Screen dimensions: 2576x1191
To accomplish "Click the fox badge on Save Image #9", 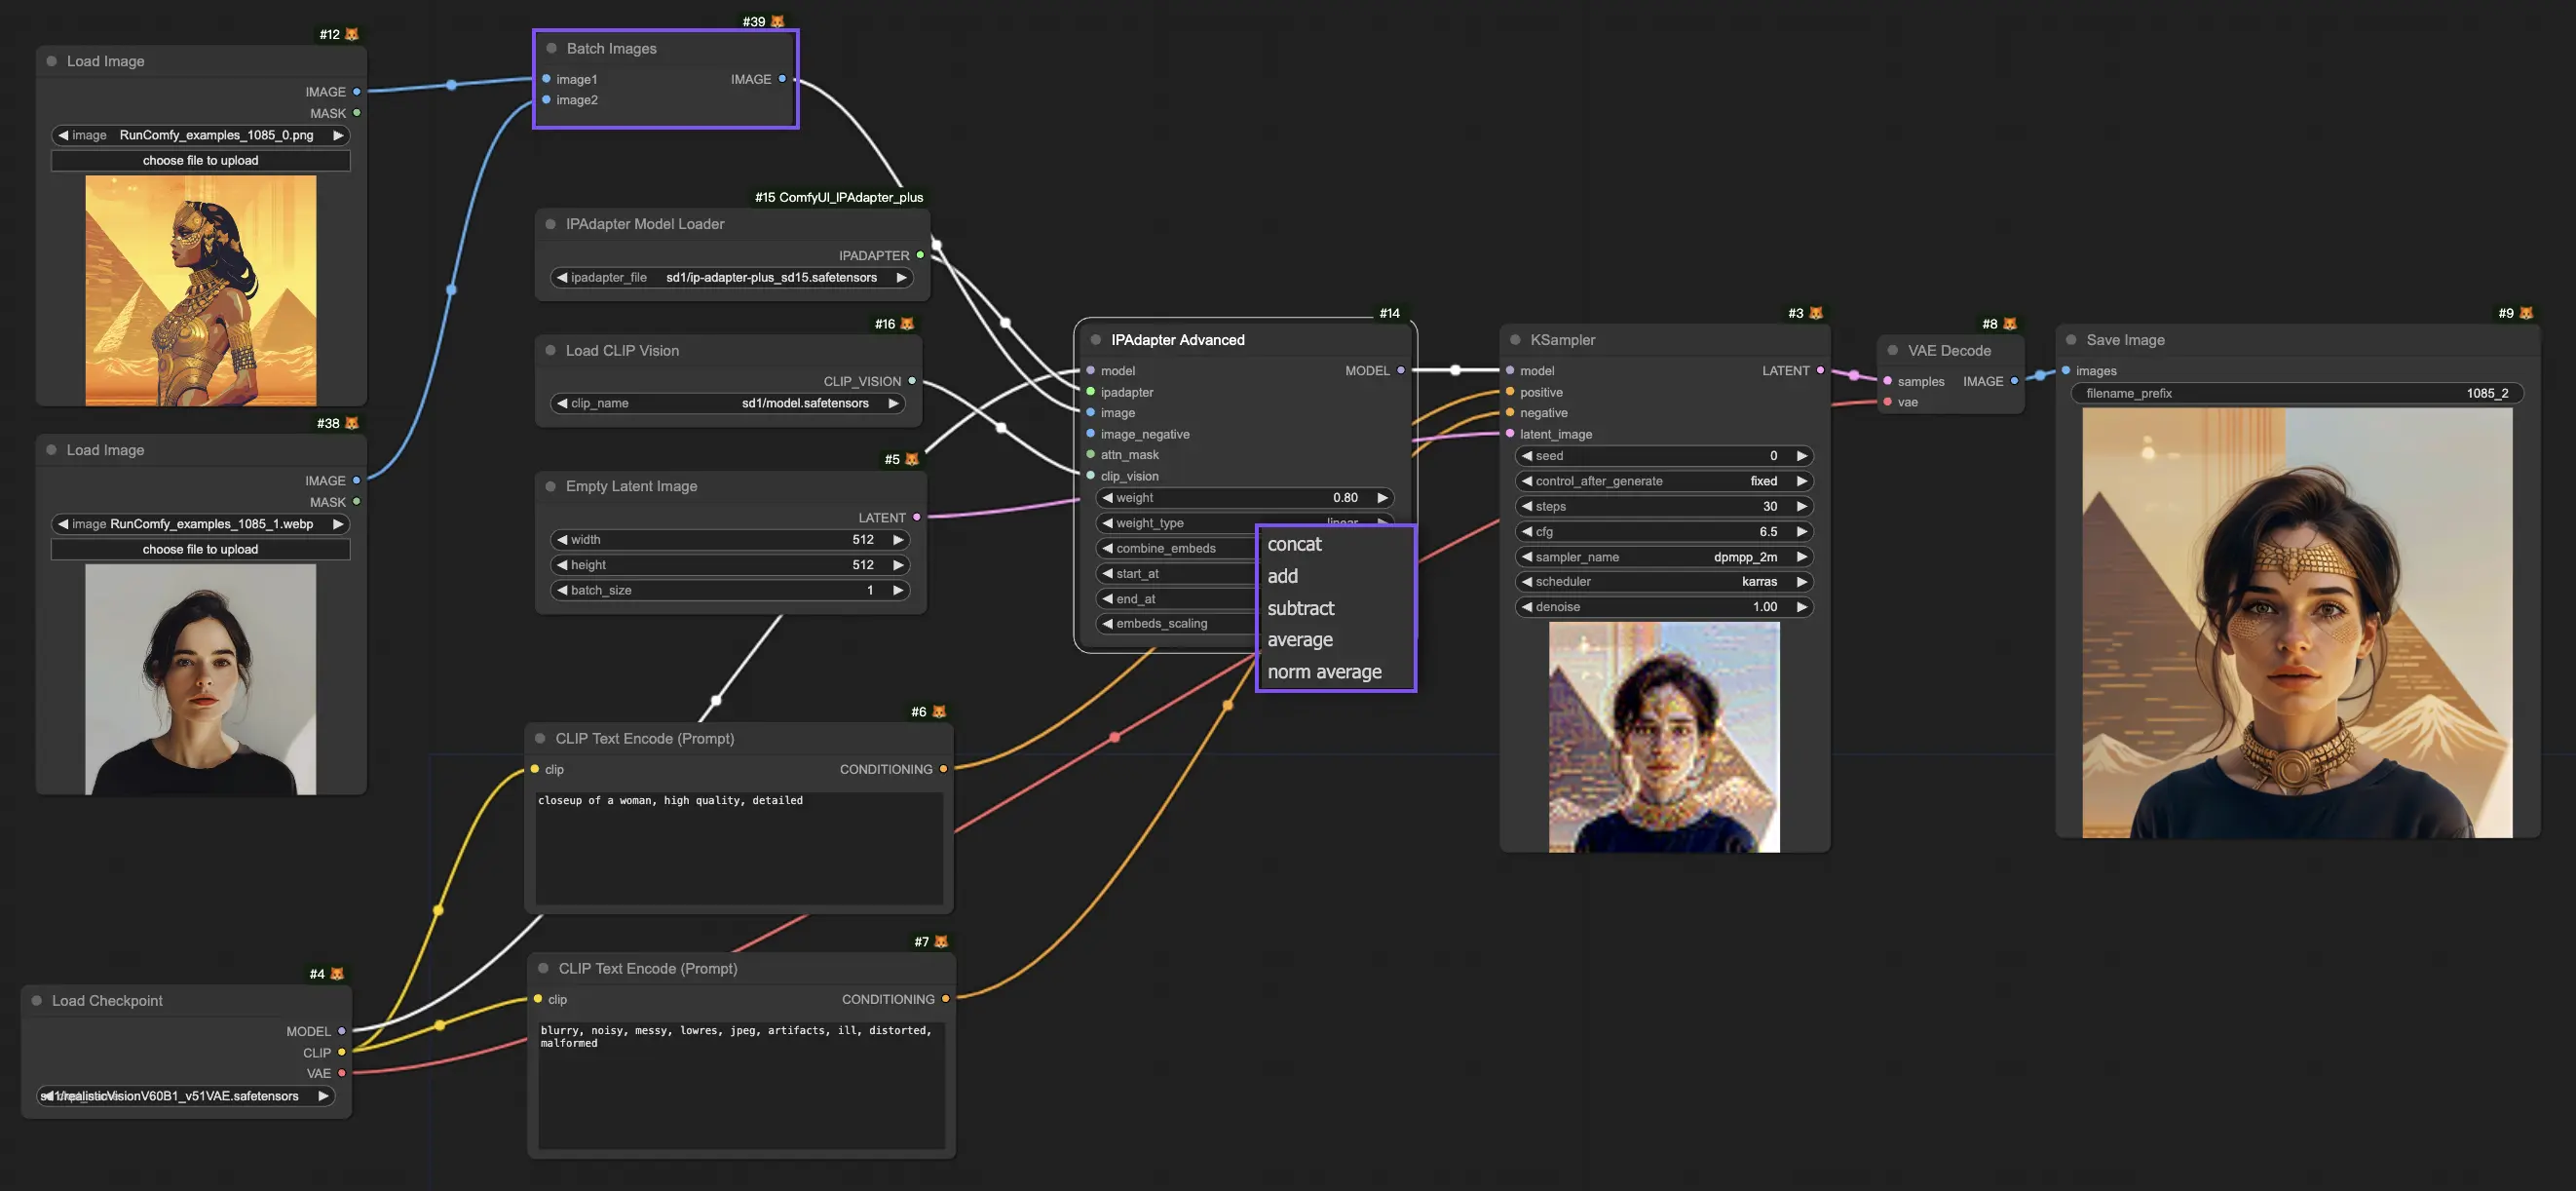I will point(2526,313).
